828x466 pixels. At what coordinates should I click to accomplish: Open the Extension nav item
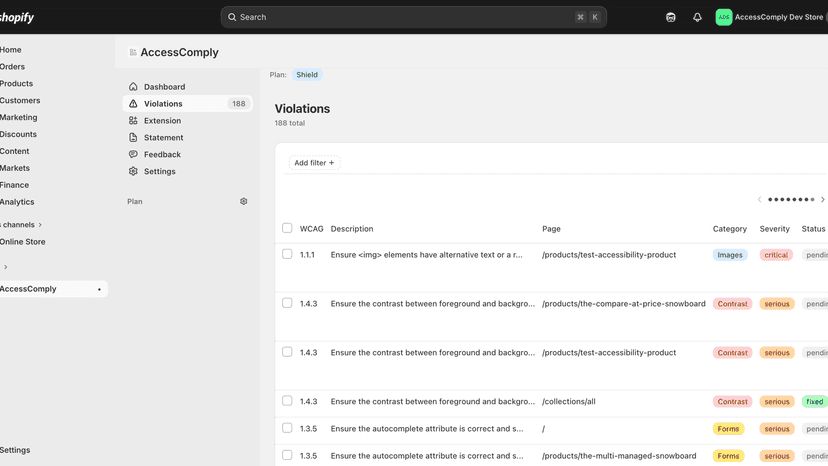click(187, 120)
